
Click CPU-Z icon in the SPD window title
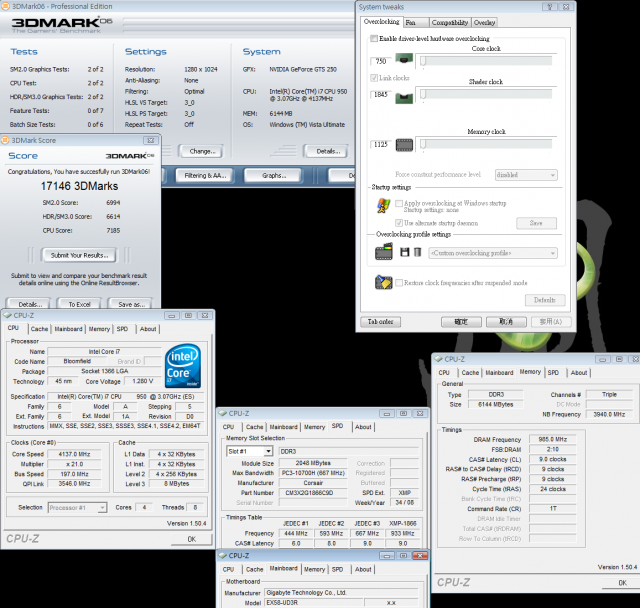223,413
